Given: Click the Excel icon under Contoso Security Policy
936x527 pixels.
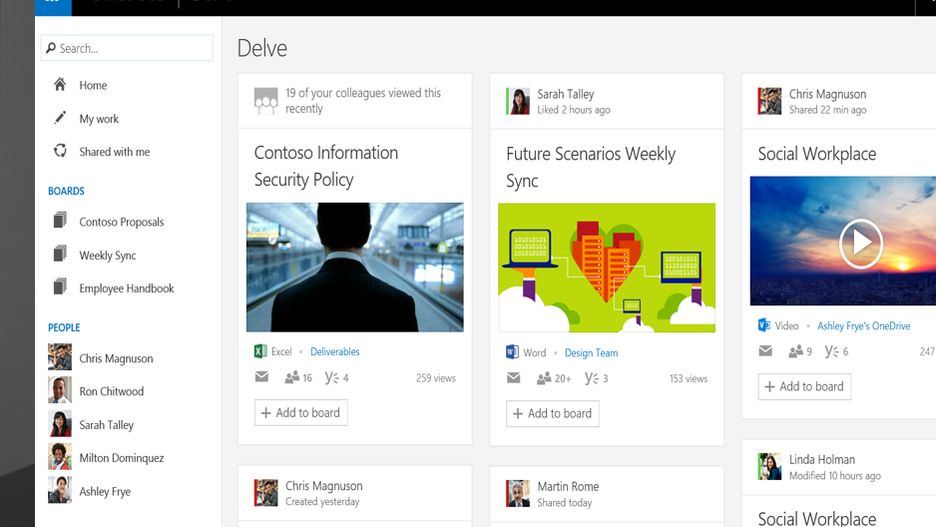Looking at the screenshot, I should [x=260, y=352].
